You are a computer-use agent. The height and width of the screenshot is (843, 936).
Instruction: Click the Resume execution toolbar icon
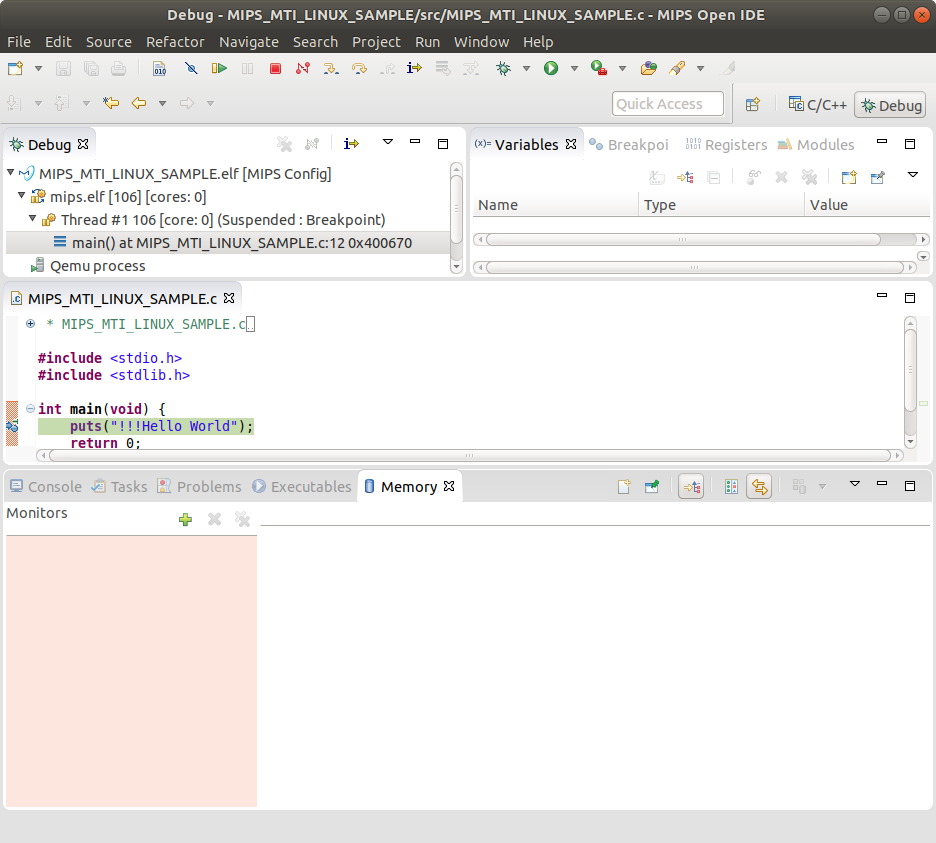click(x=219, y=69)
